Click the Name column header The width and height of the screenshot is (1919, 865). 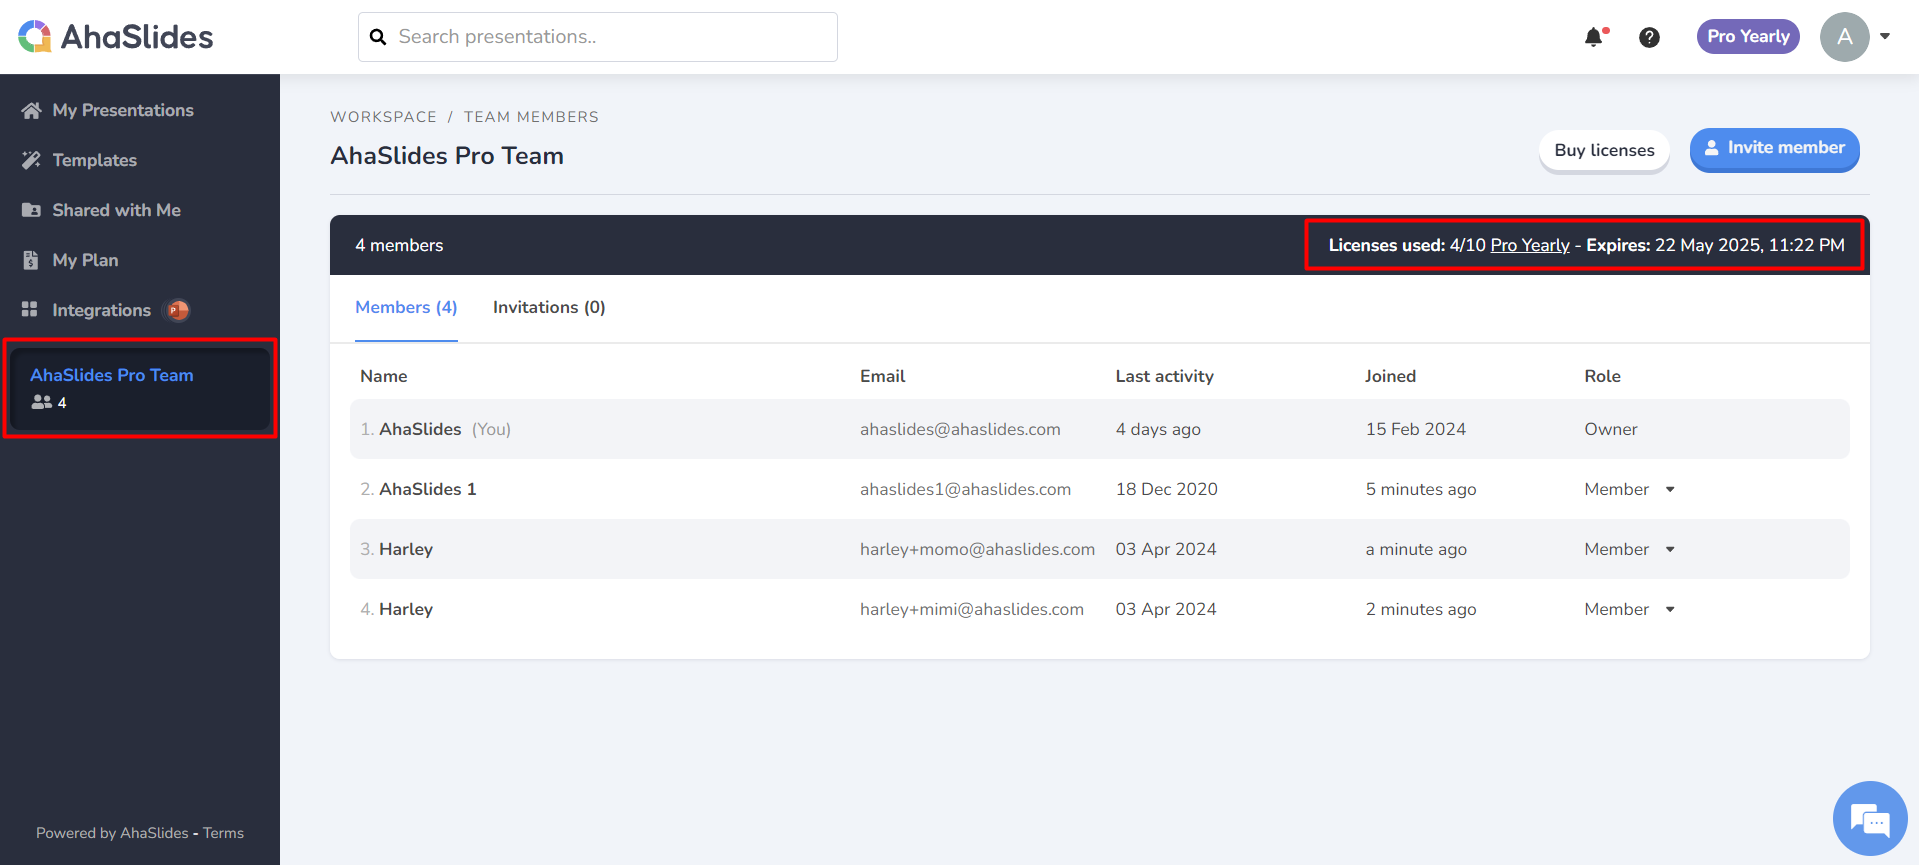[384, 376]
